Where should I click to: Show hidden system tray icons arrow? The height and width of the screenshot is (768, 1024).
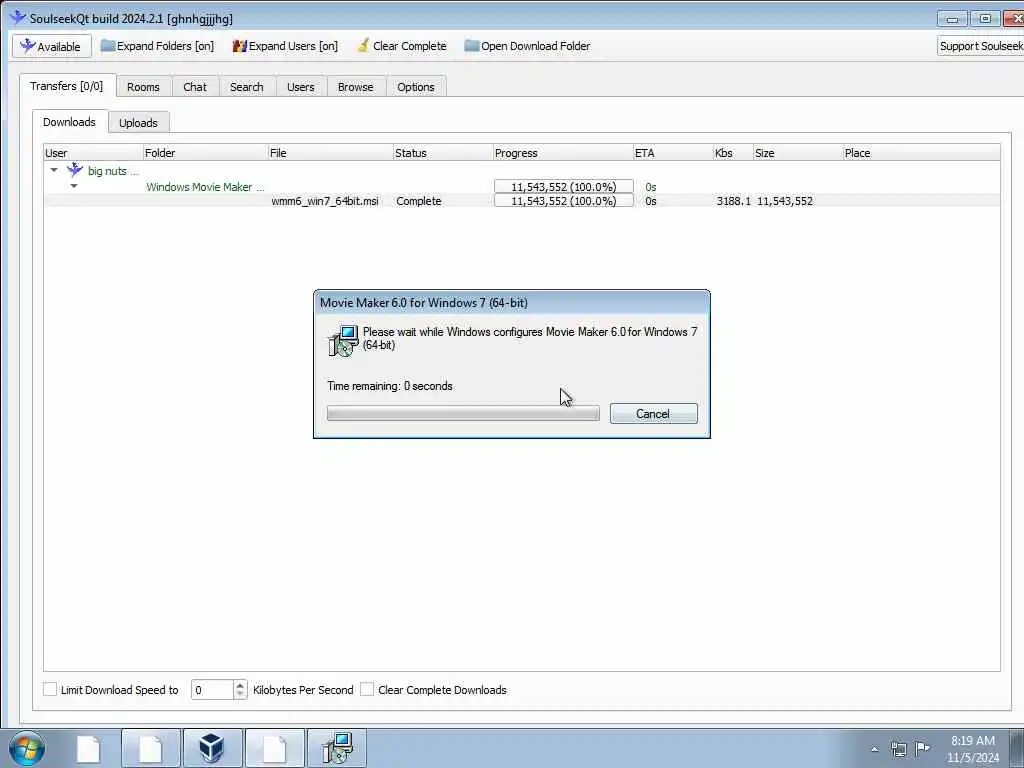pyautogui.click(x=874, y=749)
